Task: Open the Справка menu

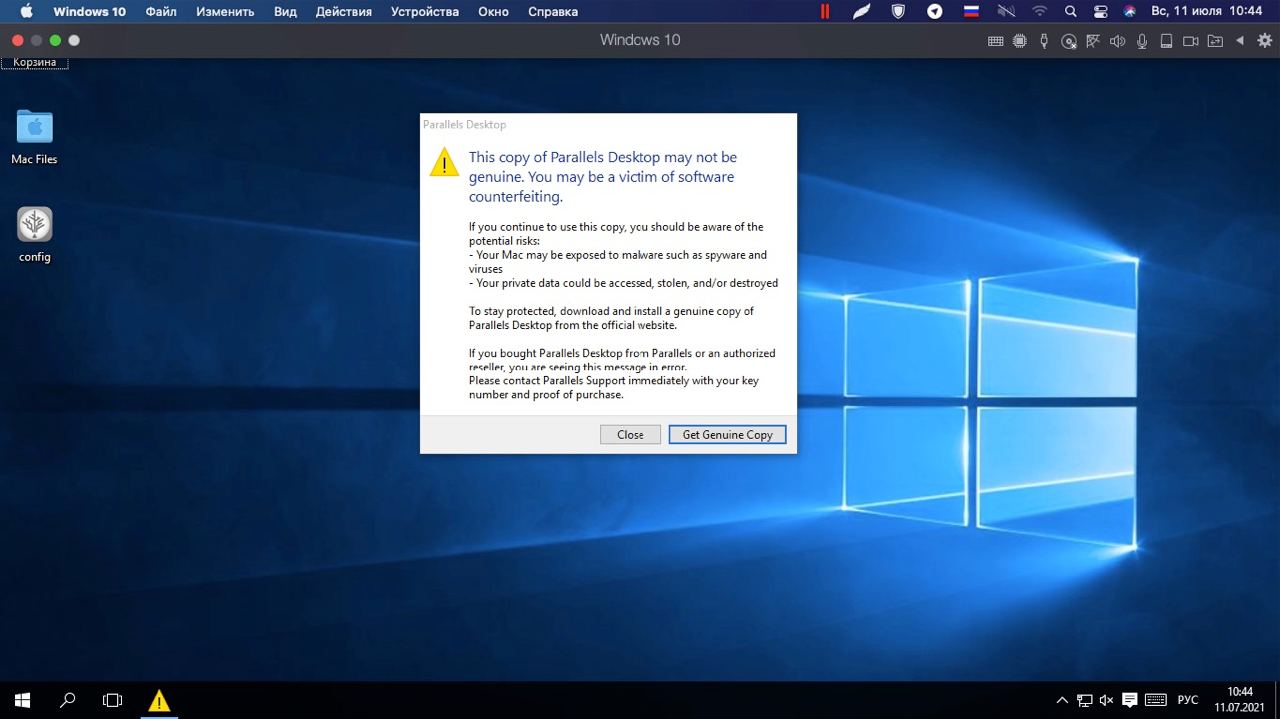Action: pos(552,12)
